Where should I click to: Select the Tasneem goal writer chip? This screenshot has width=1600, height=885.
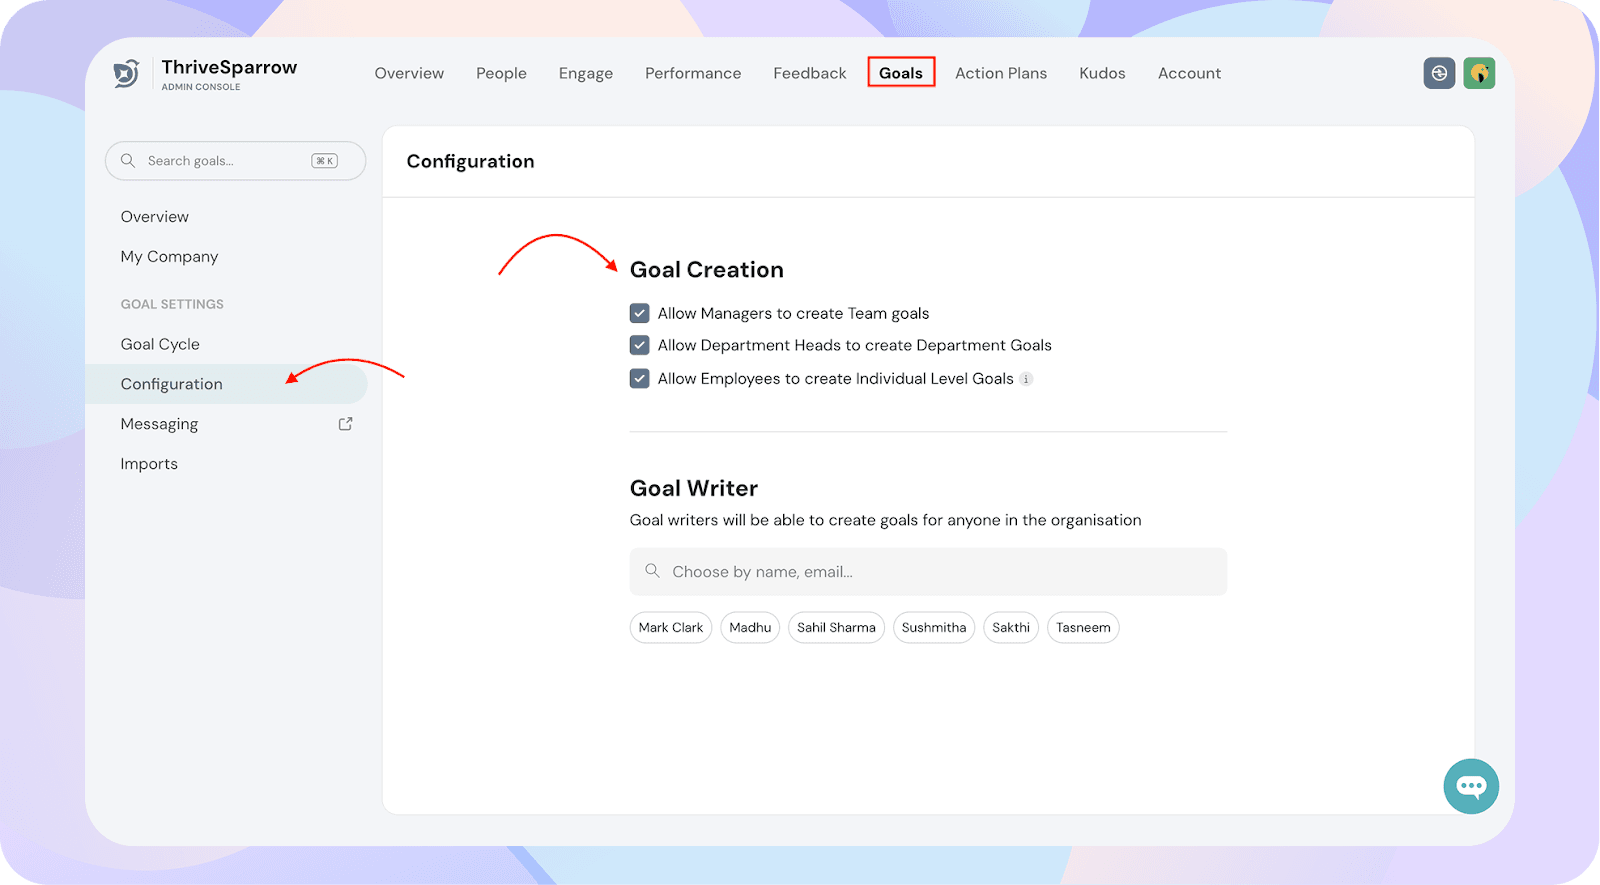coord(1083,628)
